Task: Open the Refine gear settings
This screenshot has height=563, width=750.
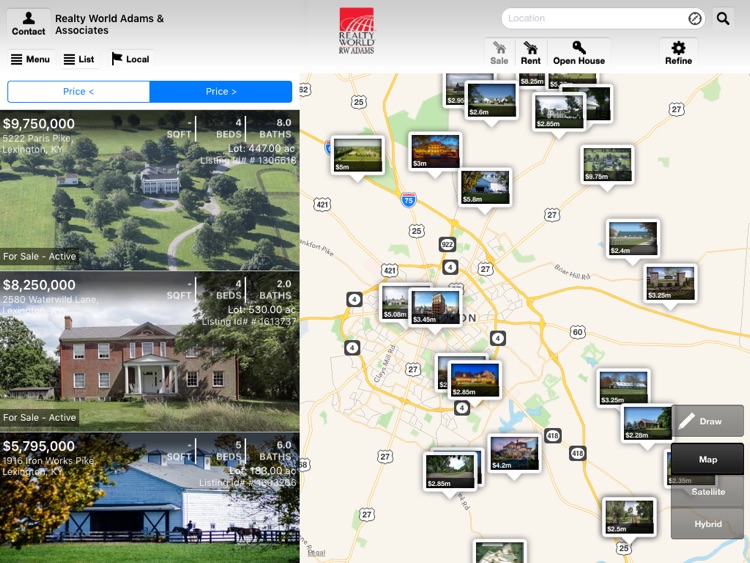Action: [x=678, y=53]
